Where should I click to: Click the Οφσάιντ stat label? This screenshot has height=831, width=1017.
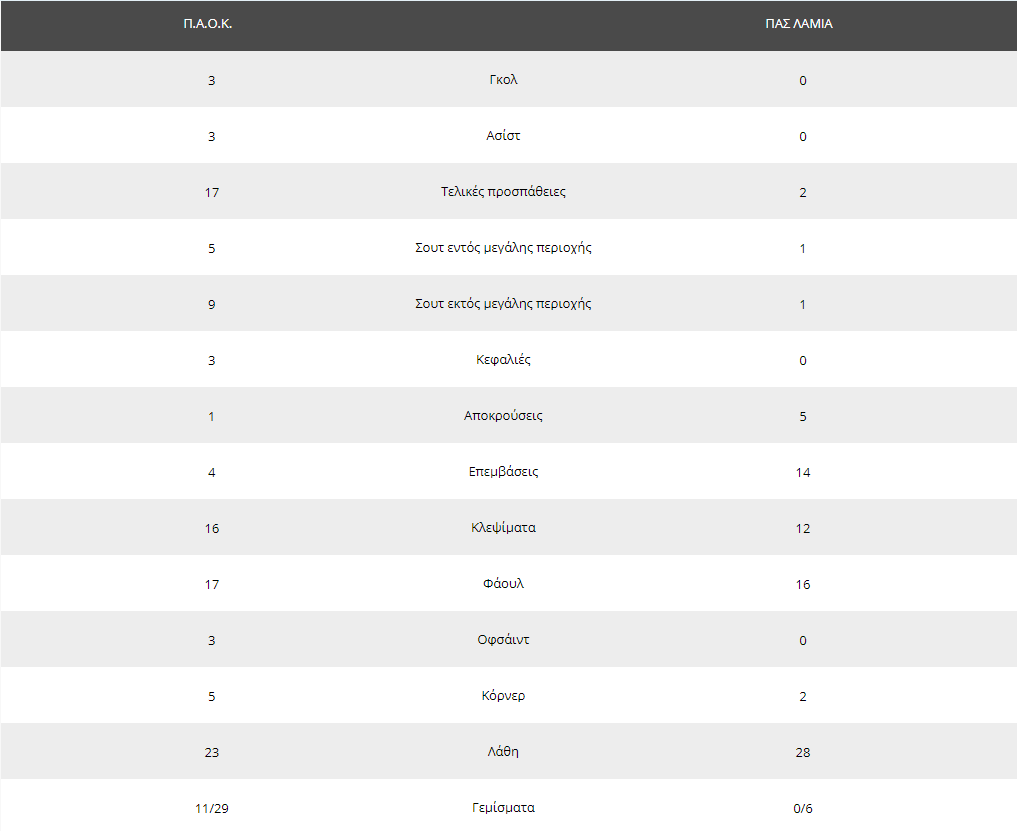pyautogui.click(x=503, y=640)
